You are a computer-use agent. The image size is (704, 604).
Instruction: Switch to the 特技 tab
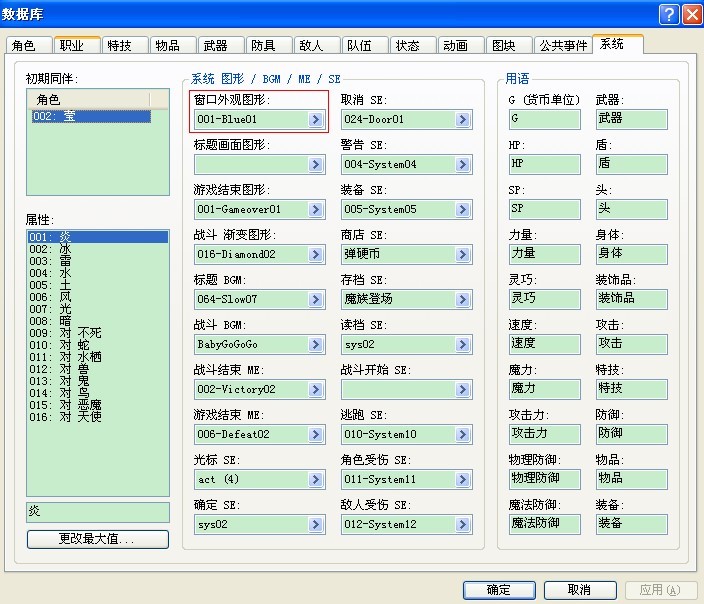[x=125, y=45]
